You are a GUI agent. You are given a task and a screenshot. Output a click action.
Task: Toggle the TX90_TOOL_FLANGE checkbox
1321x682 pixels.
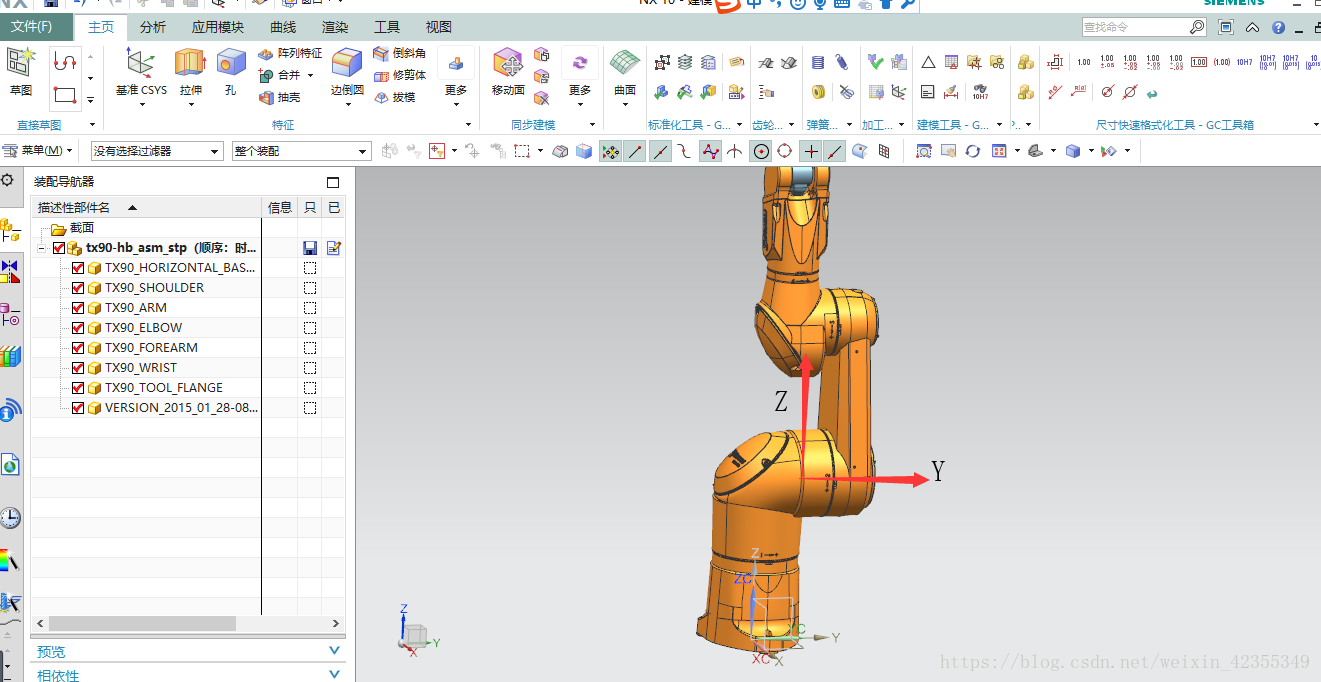click(78, 388)
